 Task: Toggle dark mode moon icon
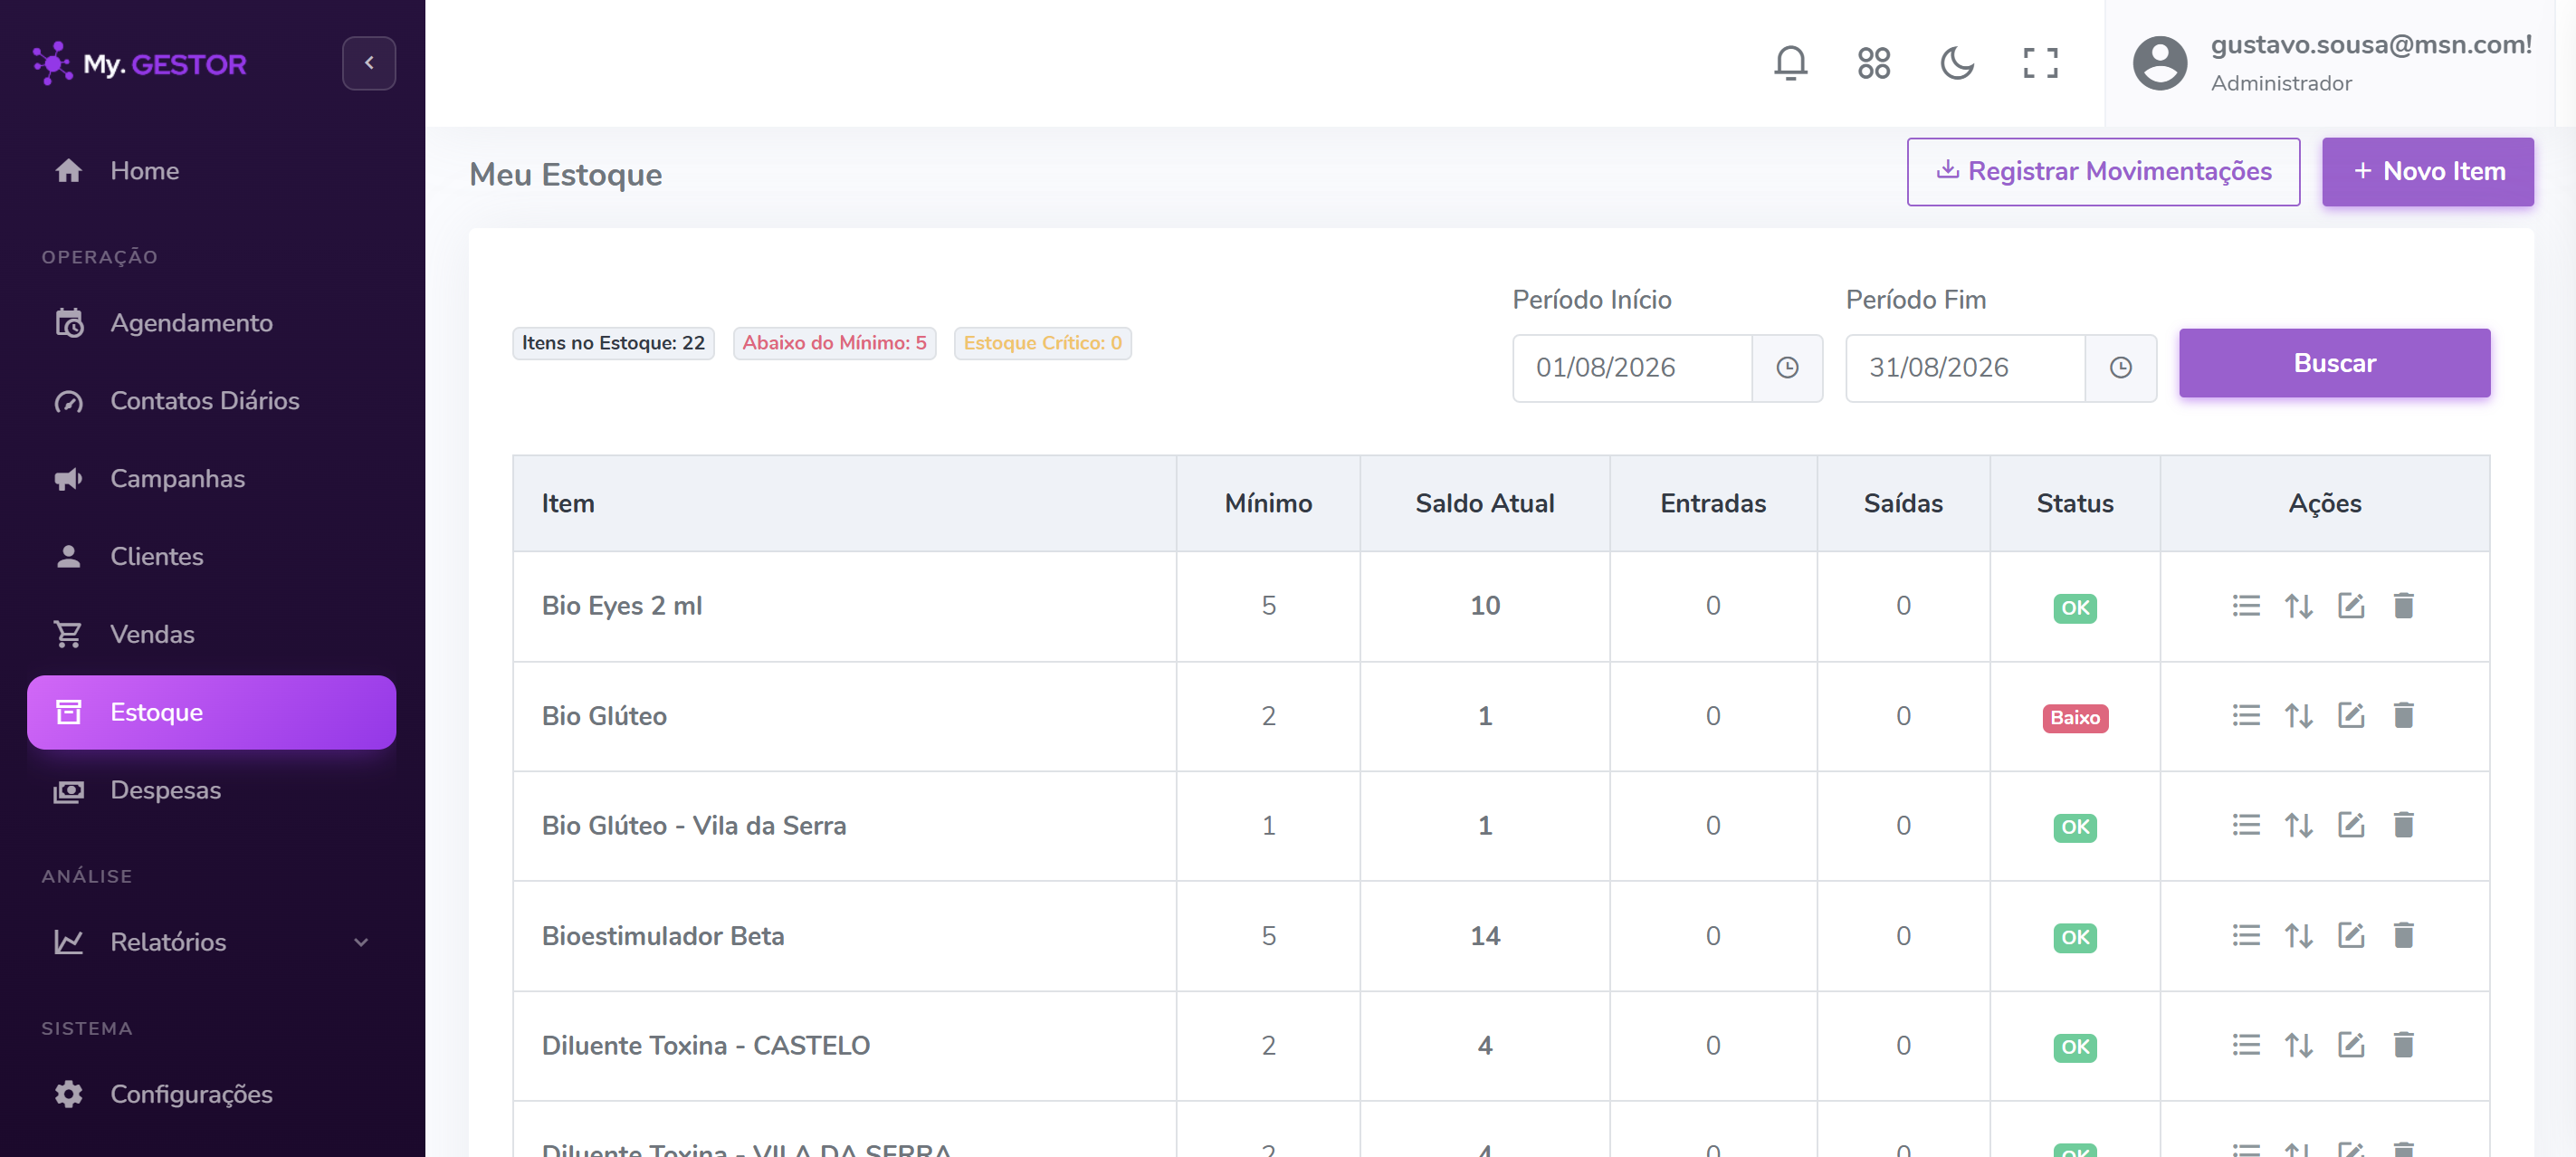tap(1956, 63)
